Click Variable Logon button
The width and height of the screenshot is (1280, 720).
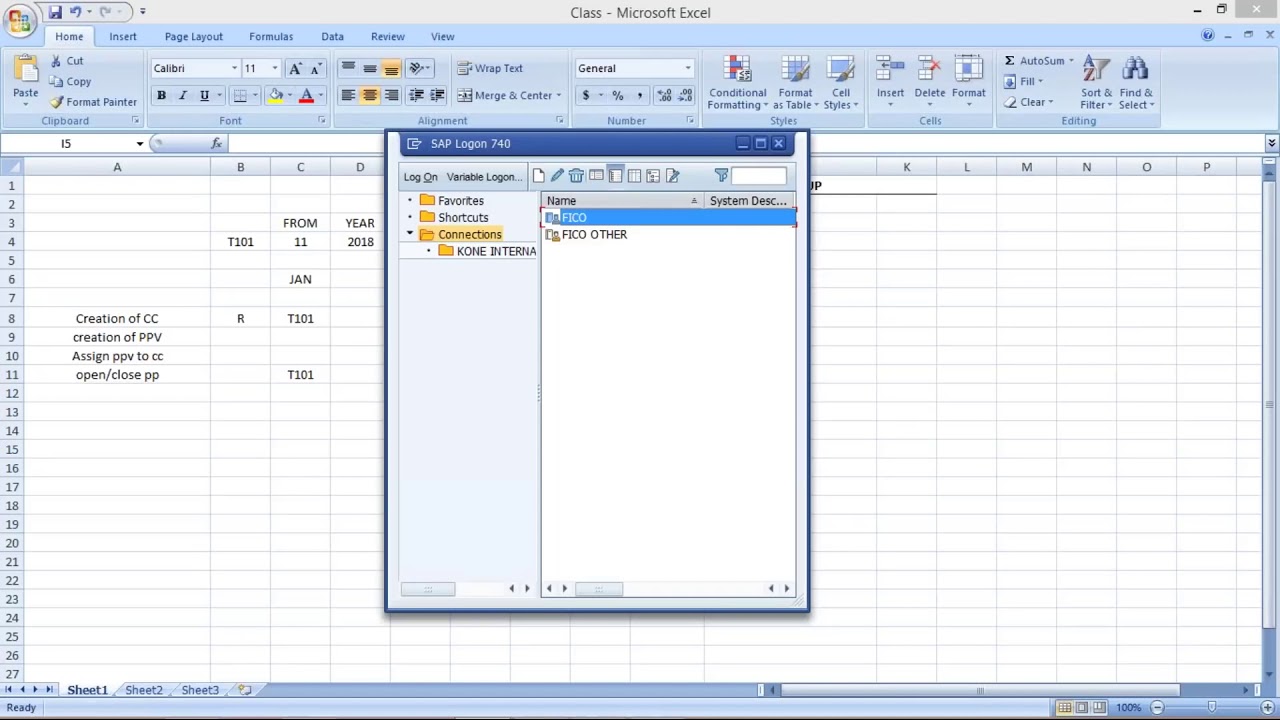[483, 177]
